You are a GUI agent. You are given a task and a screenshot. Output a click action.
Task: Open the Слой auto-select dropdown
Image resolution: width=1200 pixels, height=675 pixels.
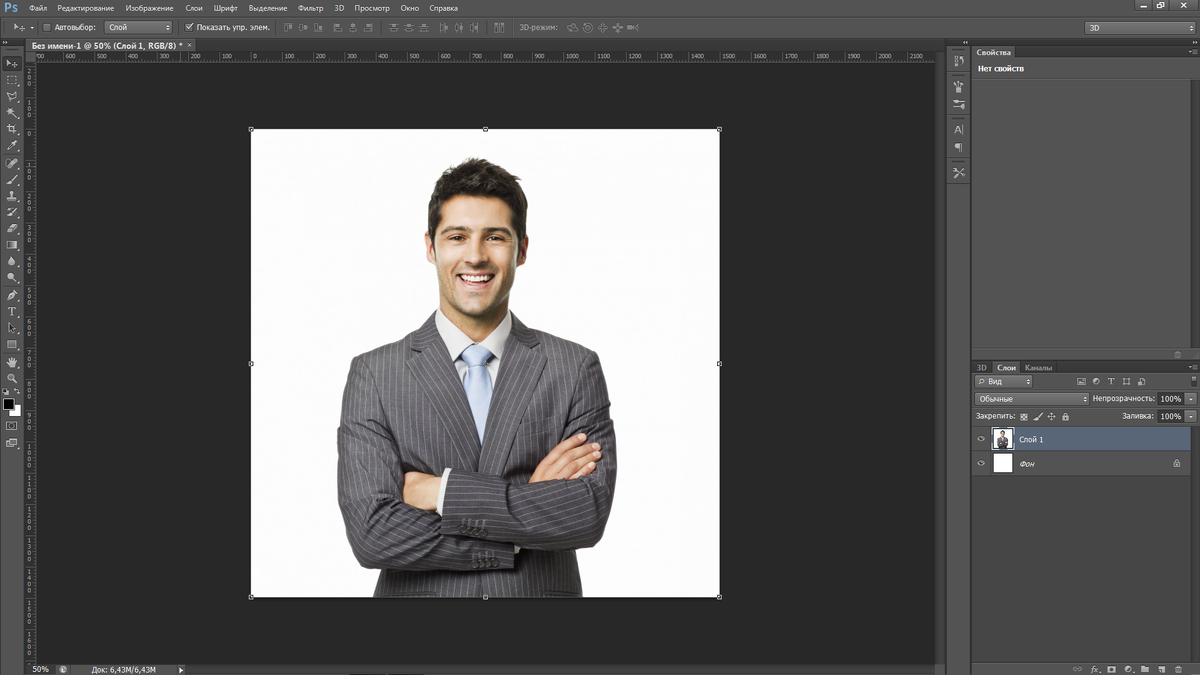point(138,27)
